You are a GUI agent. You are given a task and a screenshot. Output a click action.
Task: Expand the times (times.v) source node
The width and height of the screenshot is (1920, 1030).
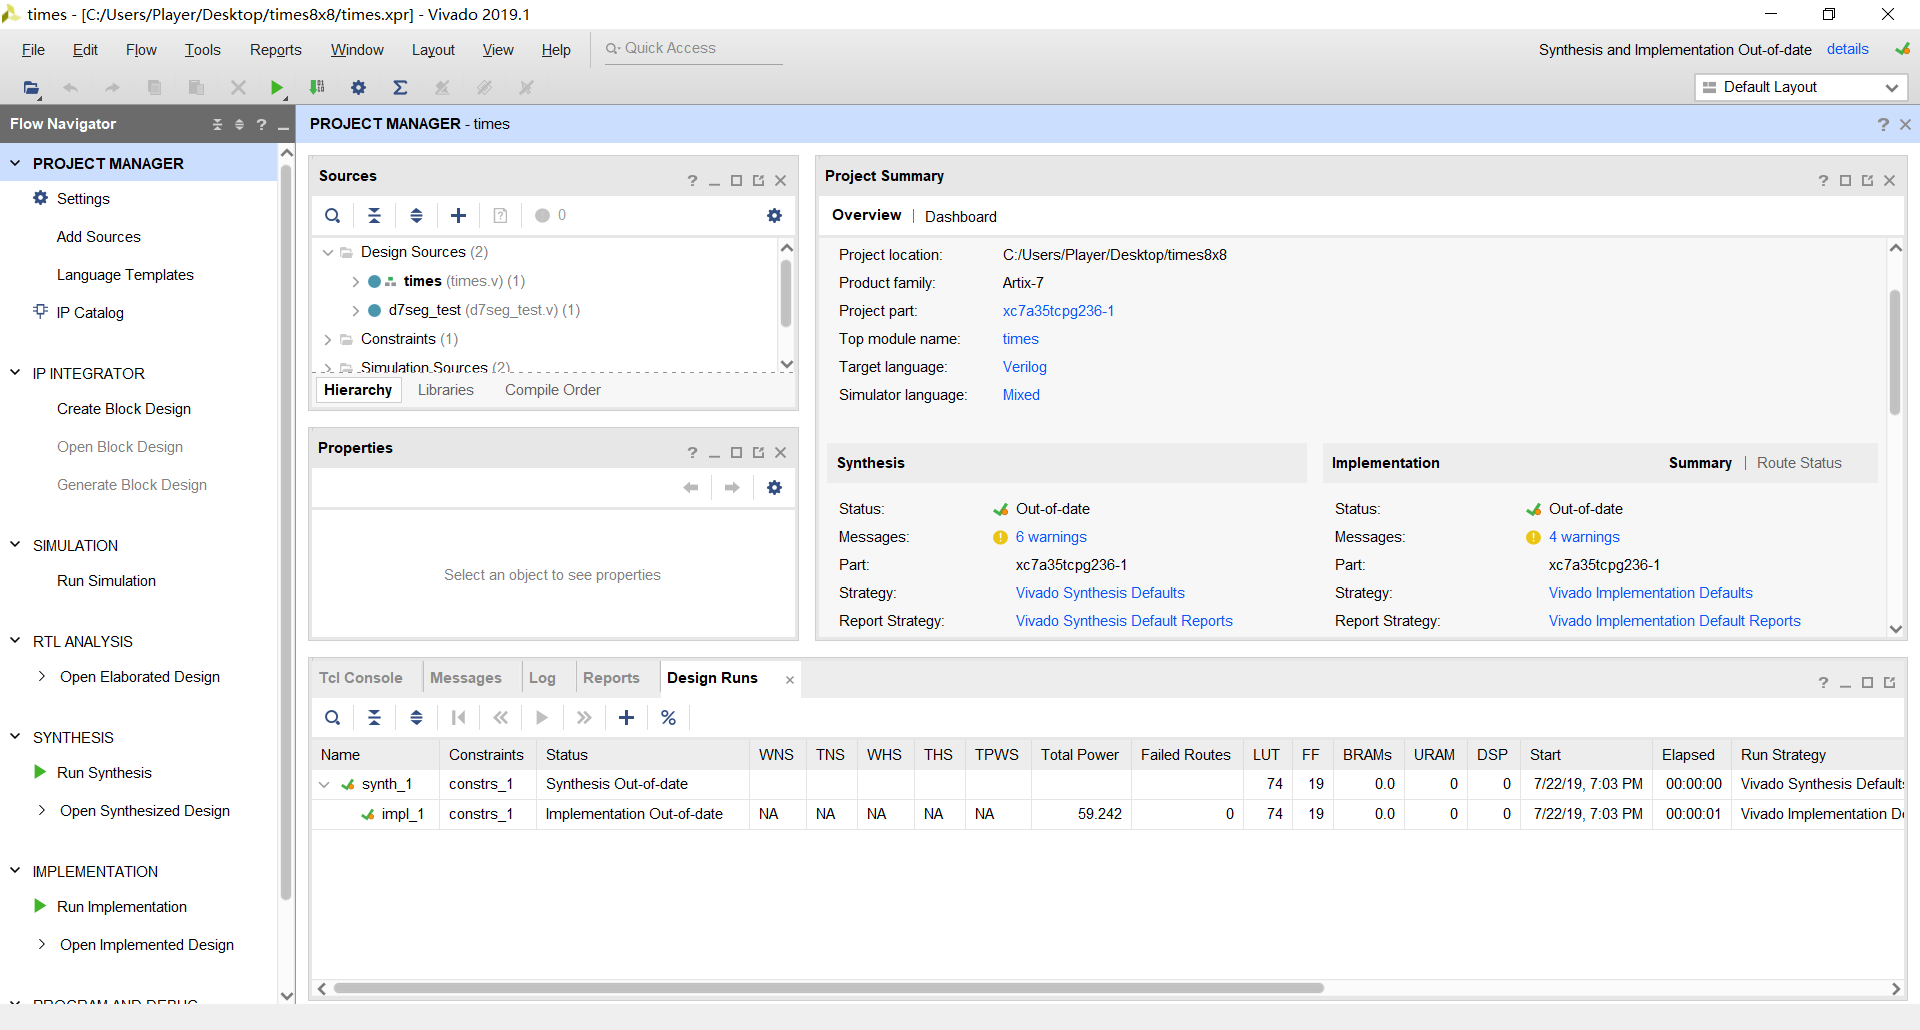pos(355,282)
